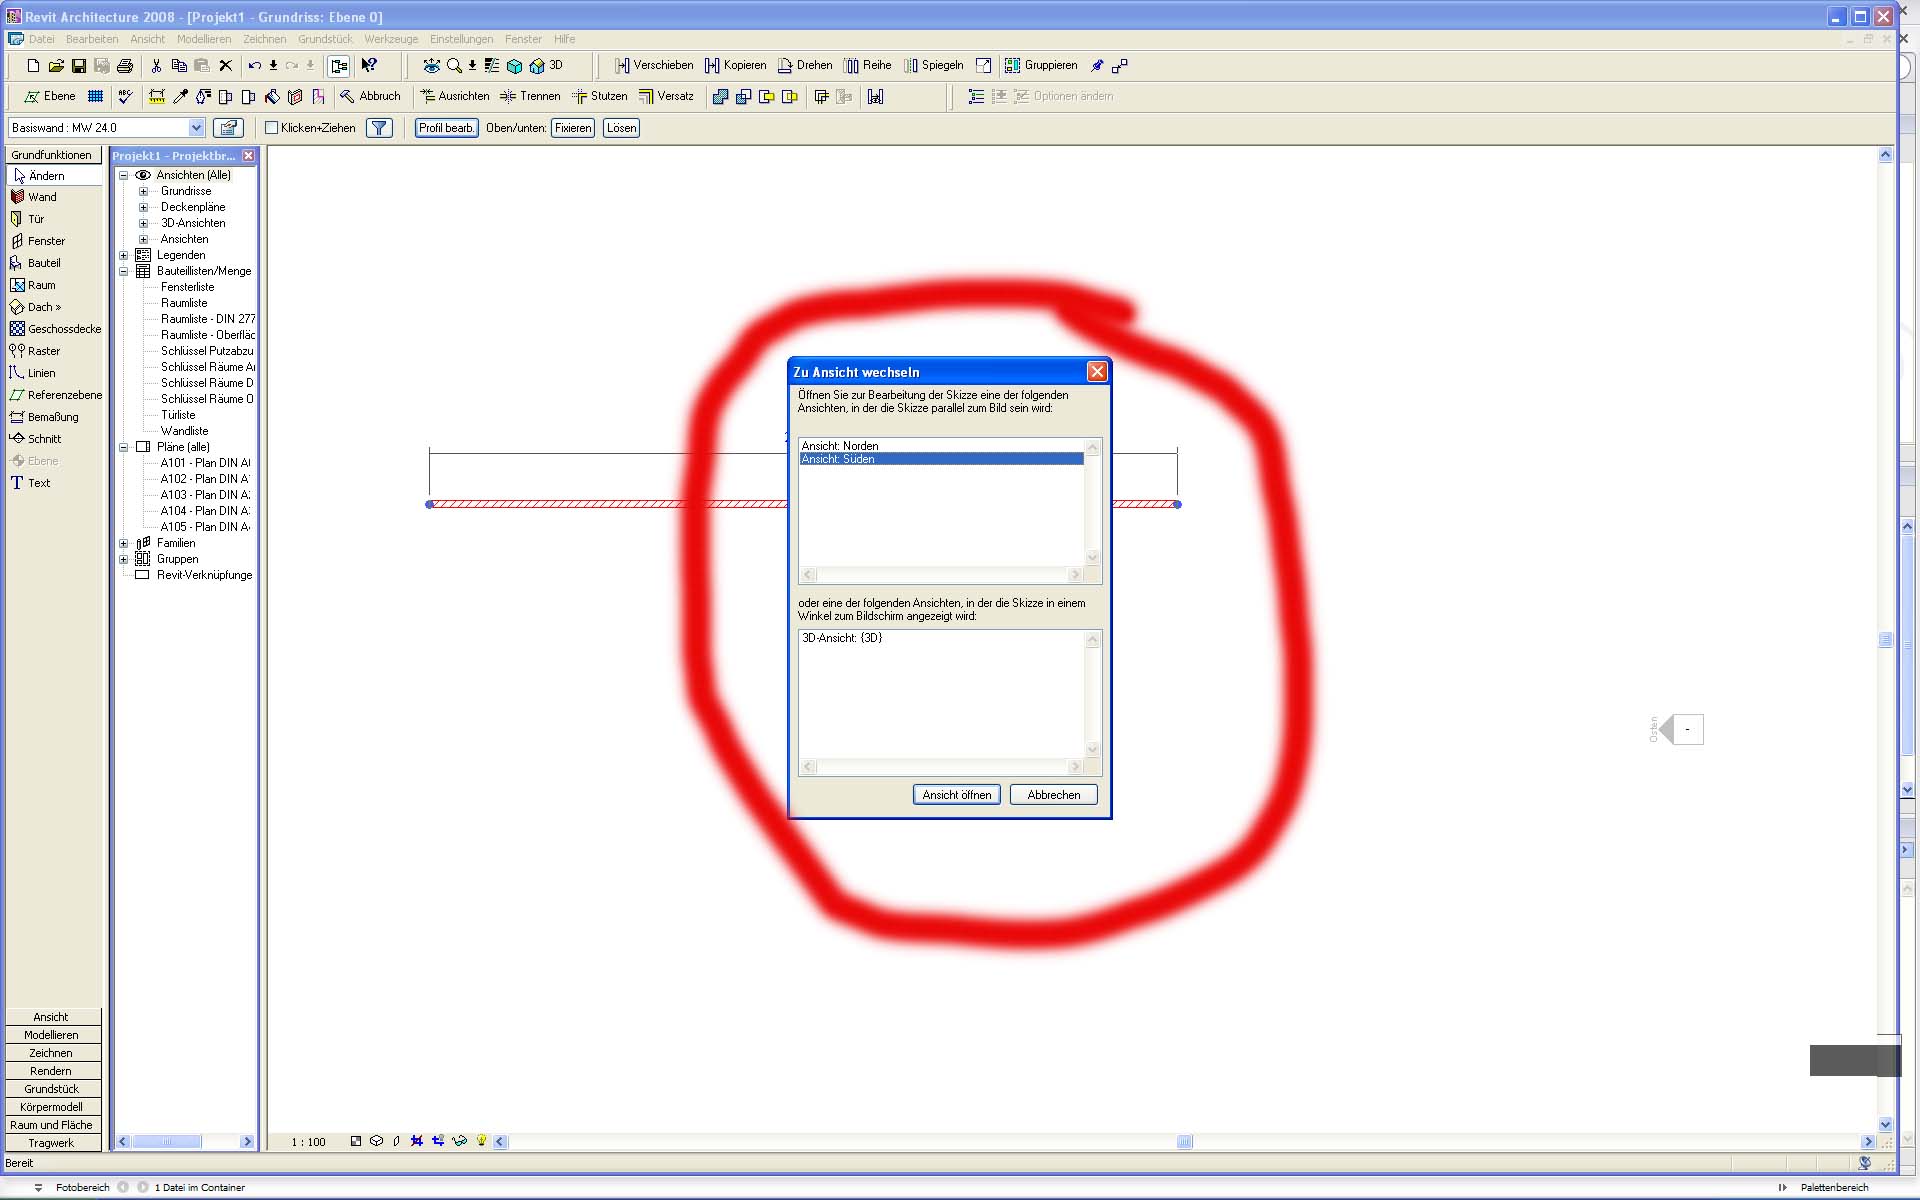The height and width of the screenshot is (1200, 1920).
Task: Choose the Bauteil component tool
Action: [x=35, y=263]
